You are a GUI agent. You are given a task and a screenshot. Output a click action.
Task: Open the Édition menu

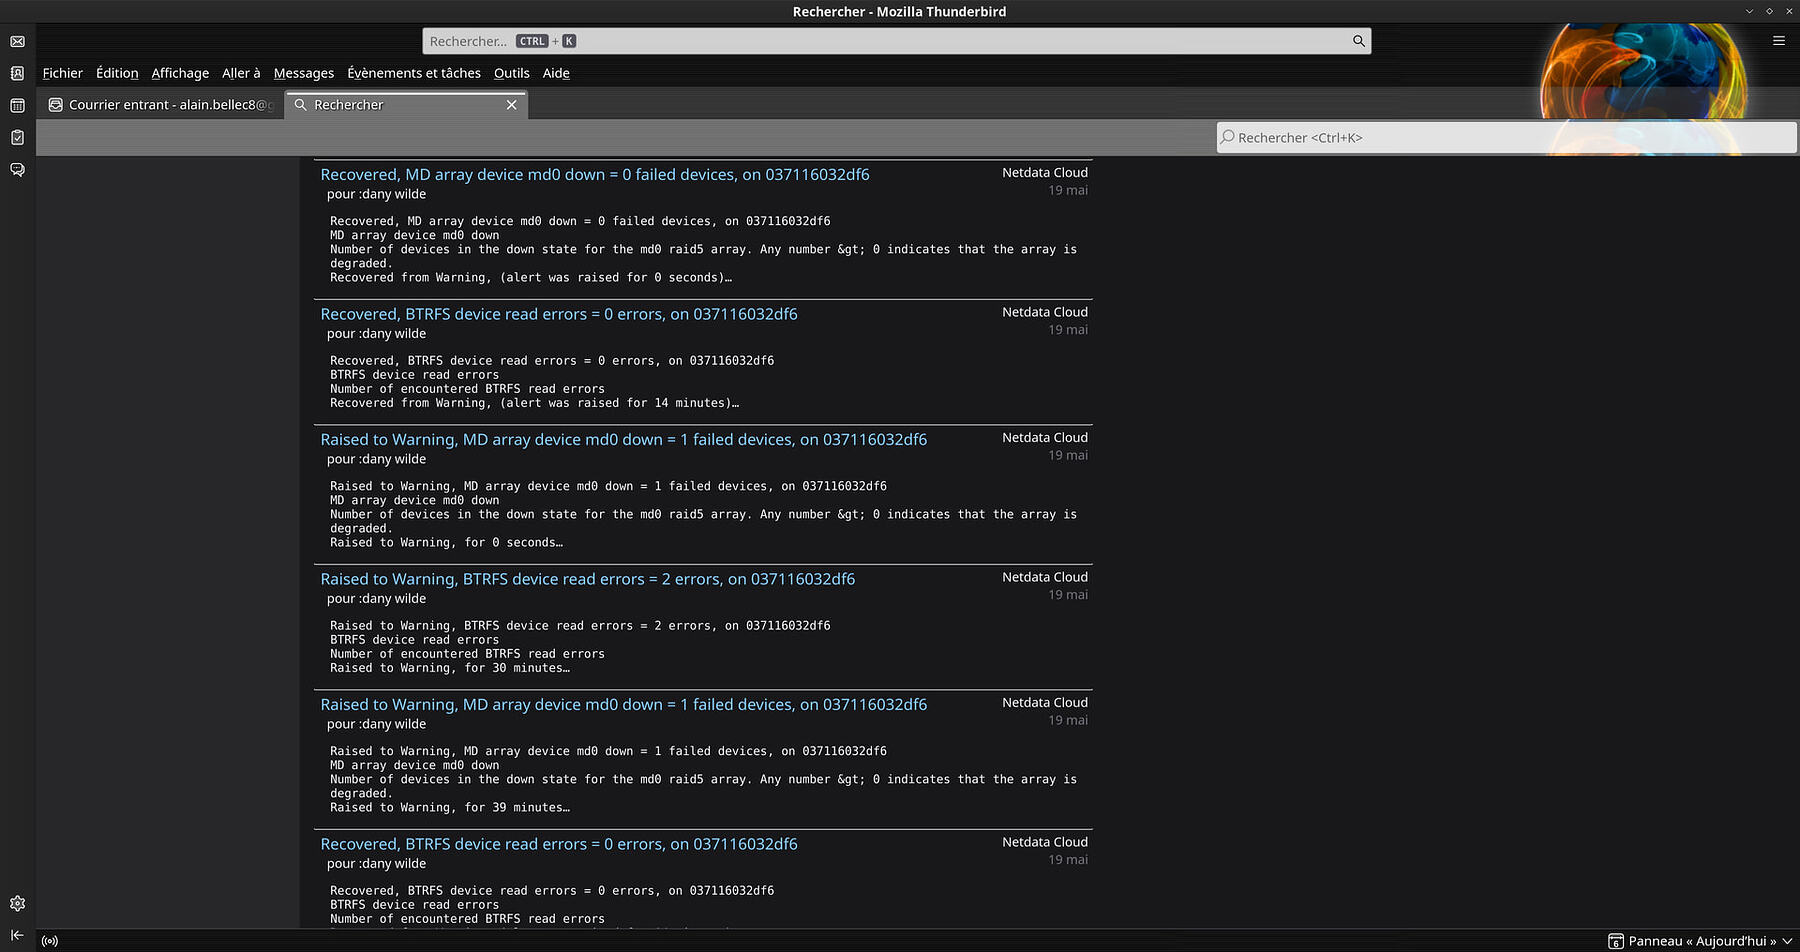click(117, 73)
